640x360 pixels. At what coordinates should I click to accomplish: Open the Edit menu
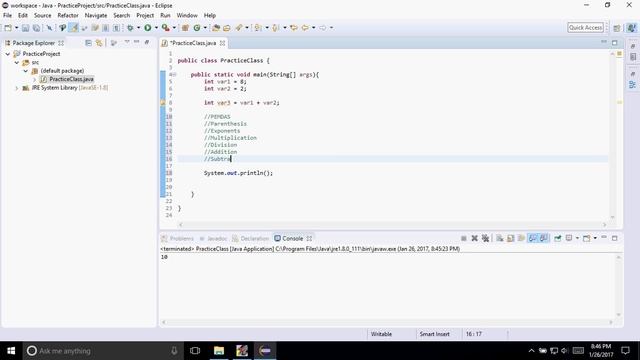[23, 16]
